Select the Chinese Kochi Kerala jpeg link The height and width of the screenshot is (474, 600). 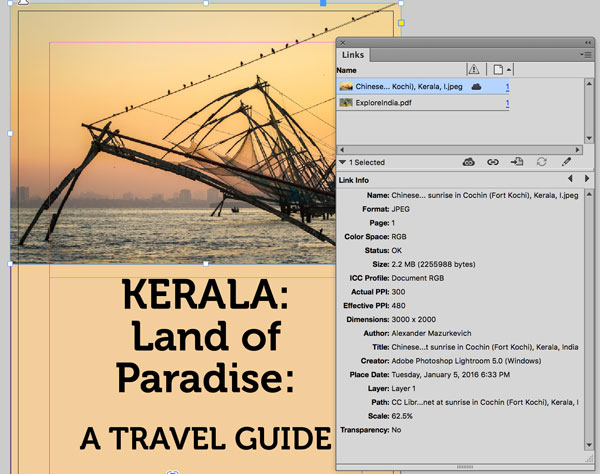pyautogui.click(x=423, y=87)
